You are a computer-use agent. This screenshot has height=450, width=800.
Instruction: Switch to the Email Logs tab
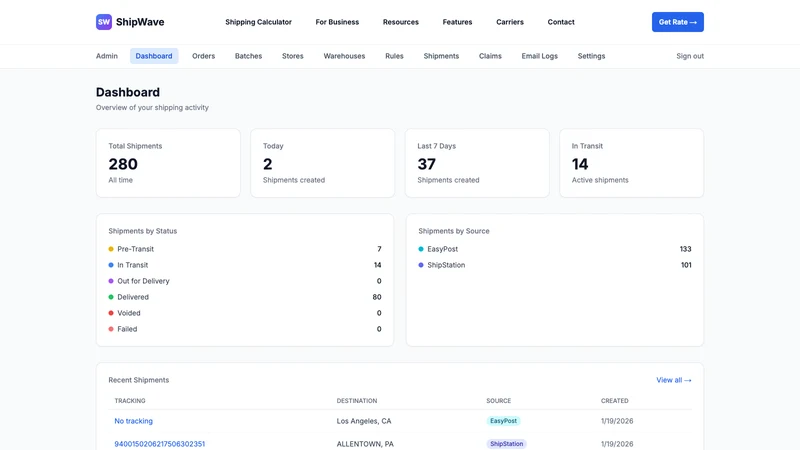(539, 56)
